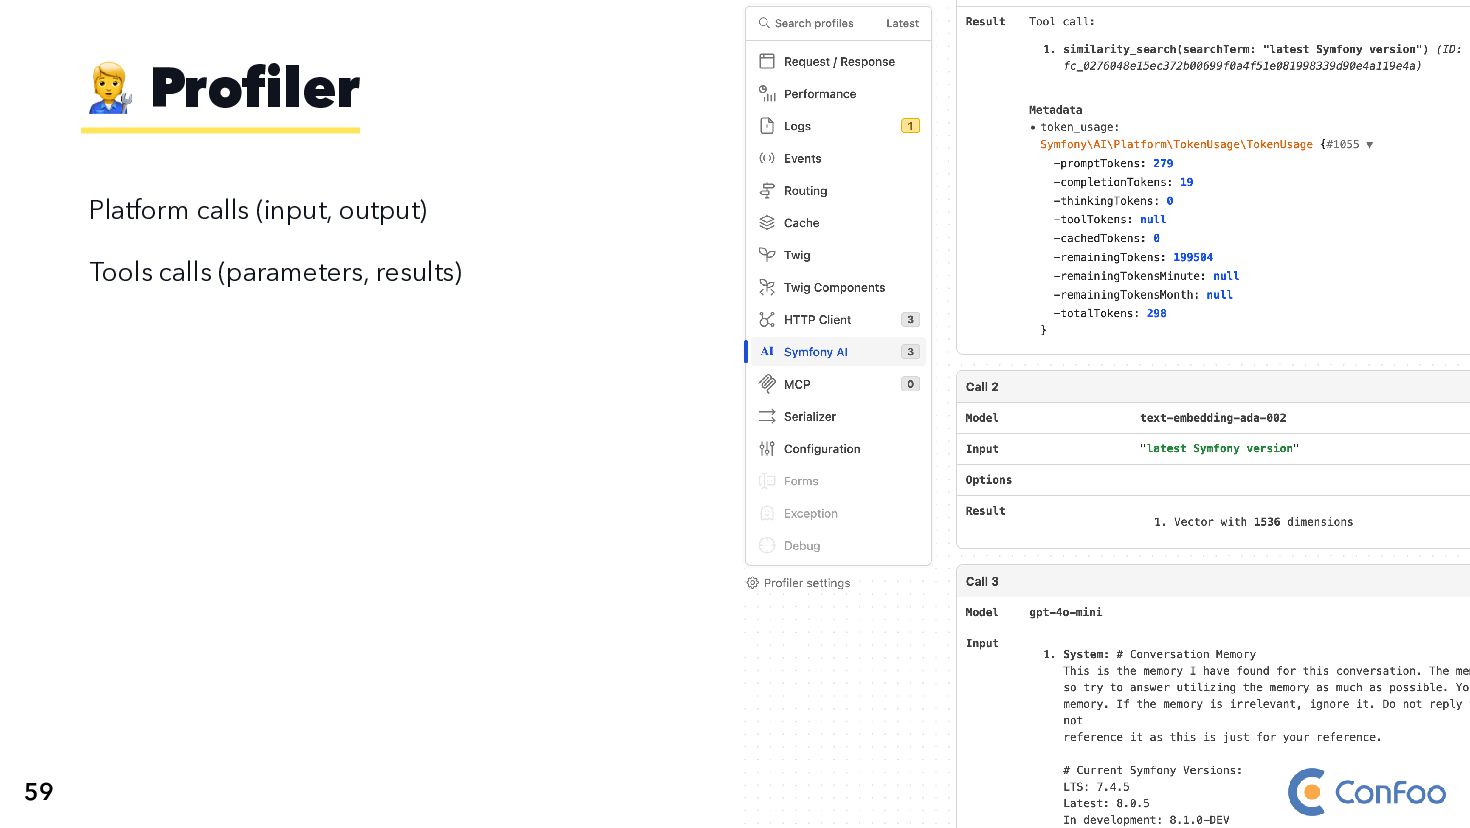Click the HTTP Client icon
Viewport: 1470px width, 828px height.
tap(767, 319)
